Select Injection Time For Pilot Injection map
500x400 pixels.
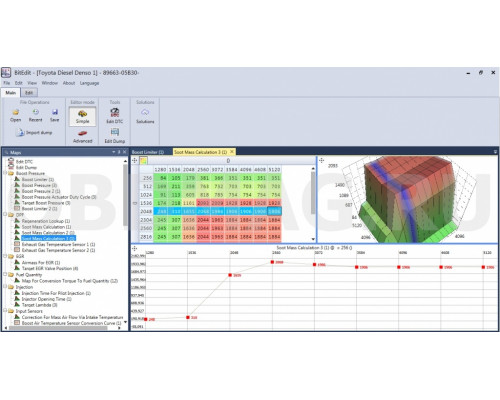[x=56, y=293]
